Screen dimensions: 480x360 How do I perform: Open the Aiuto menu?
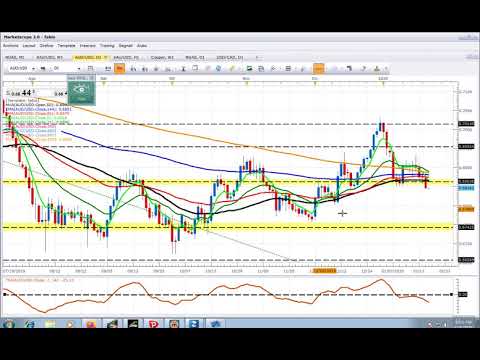[142, 46]
